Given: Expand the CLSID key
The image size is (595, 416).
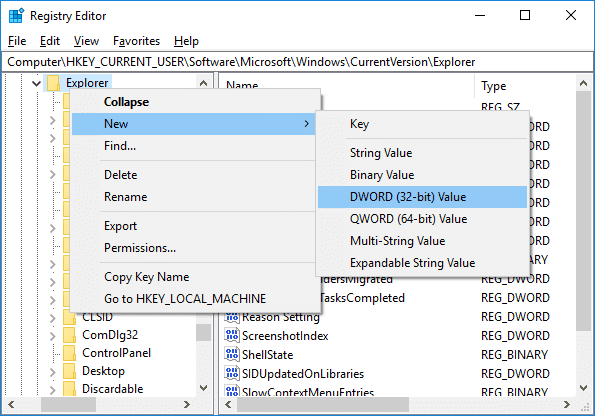Looking at the screenshot, I should coord(53,318).
